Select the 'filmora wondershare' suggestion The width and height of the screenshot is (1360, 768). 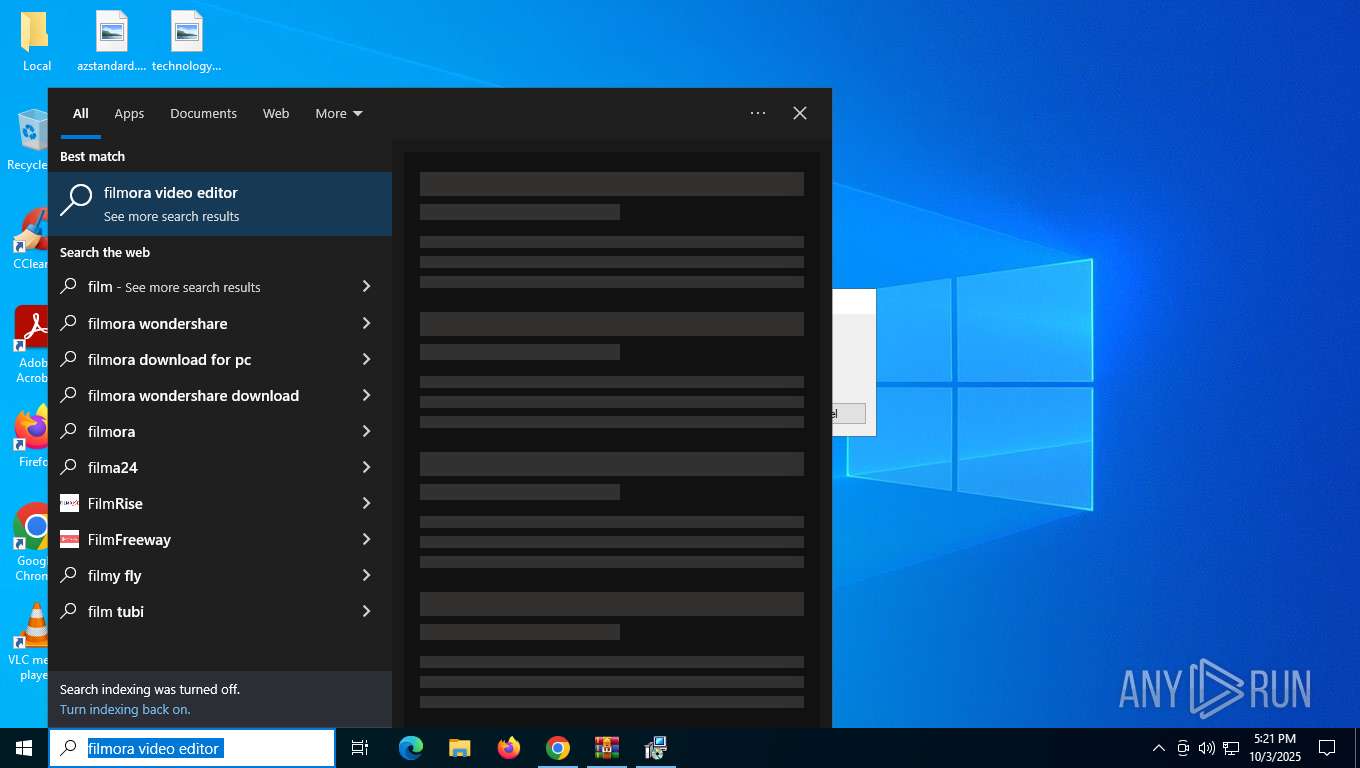(x=200, y=323)
